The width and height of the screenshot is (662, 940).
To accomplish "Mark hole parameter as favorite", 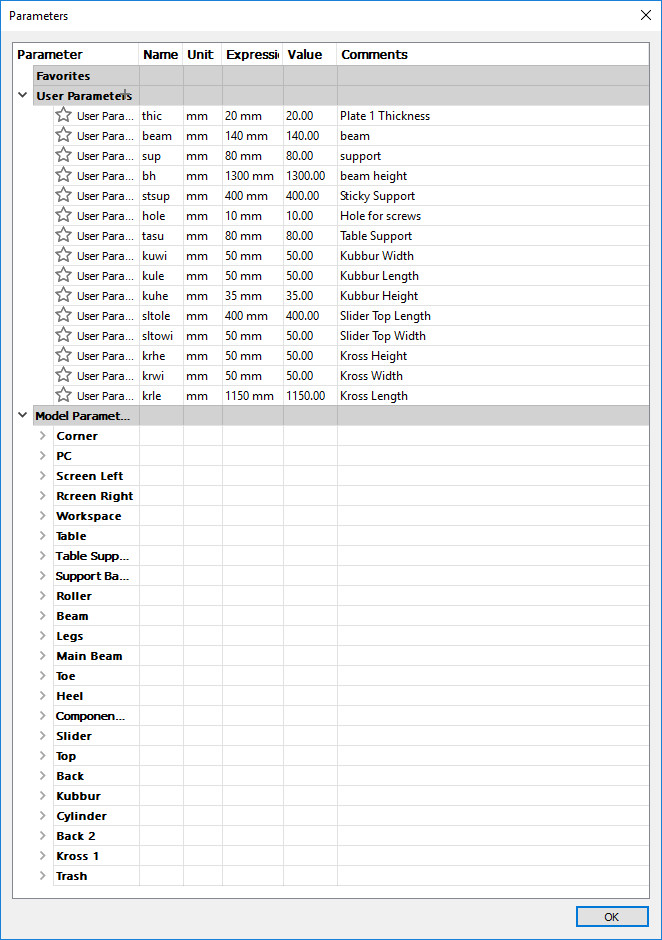I will click(63, 215).
